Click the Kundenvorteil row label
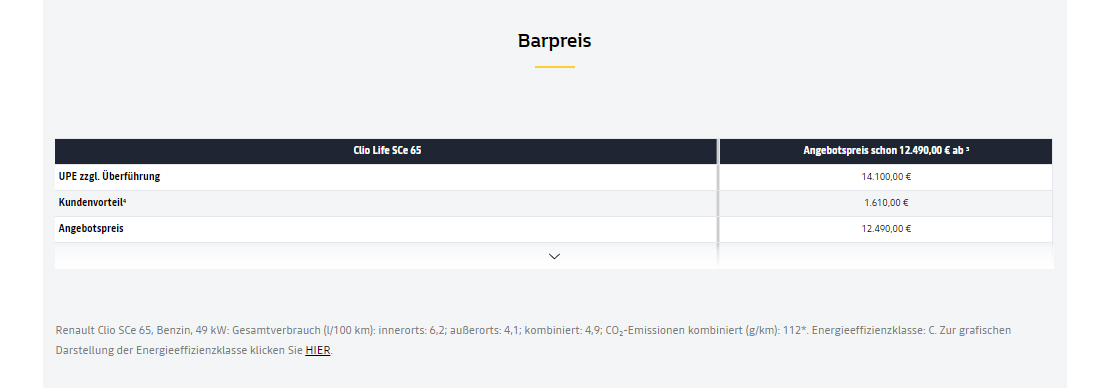 tap(90, 203)
